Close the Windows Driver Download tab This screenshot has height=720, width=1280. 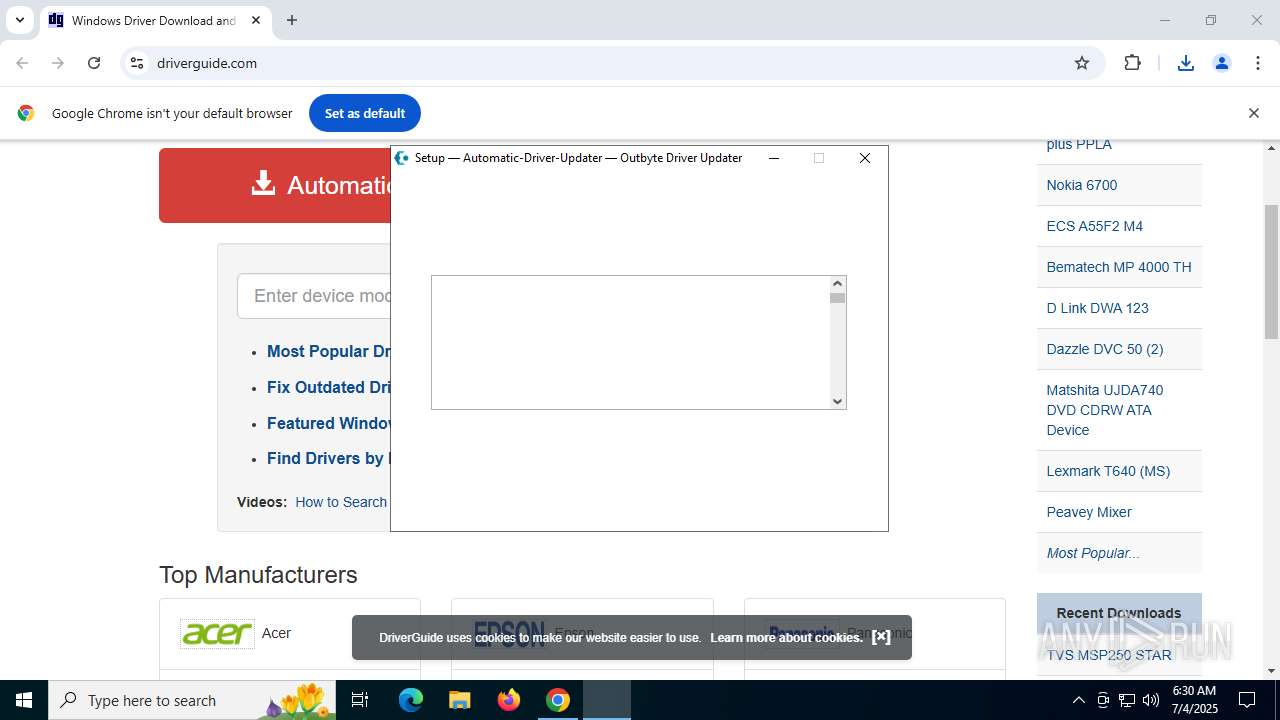[x=256, y=20]
